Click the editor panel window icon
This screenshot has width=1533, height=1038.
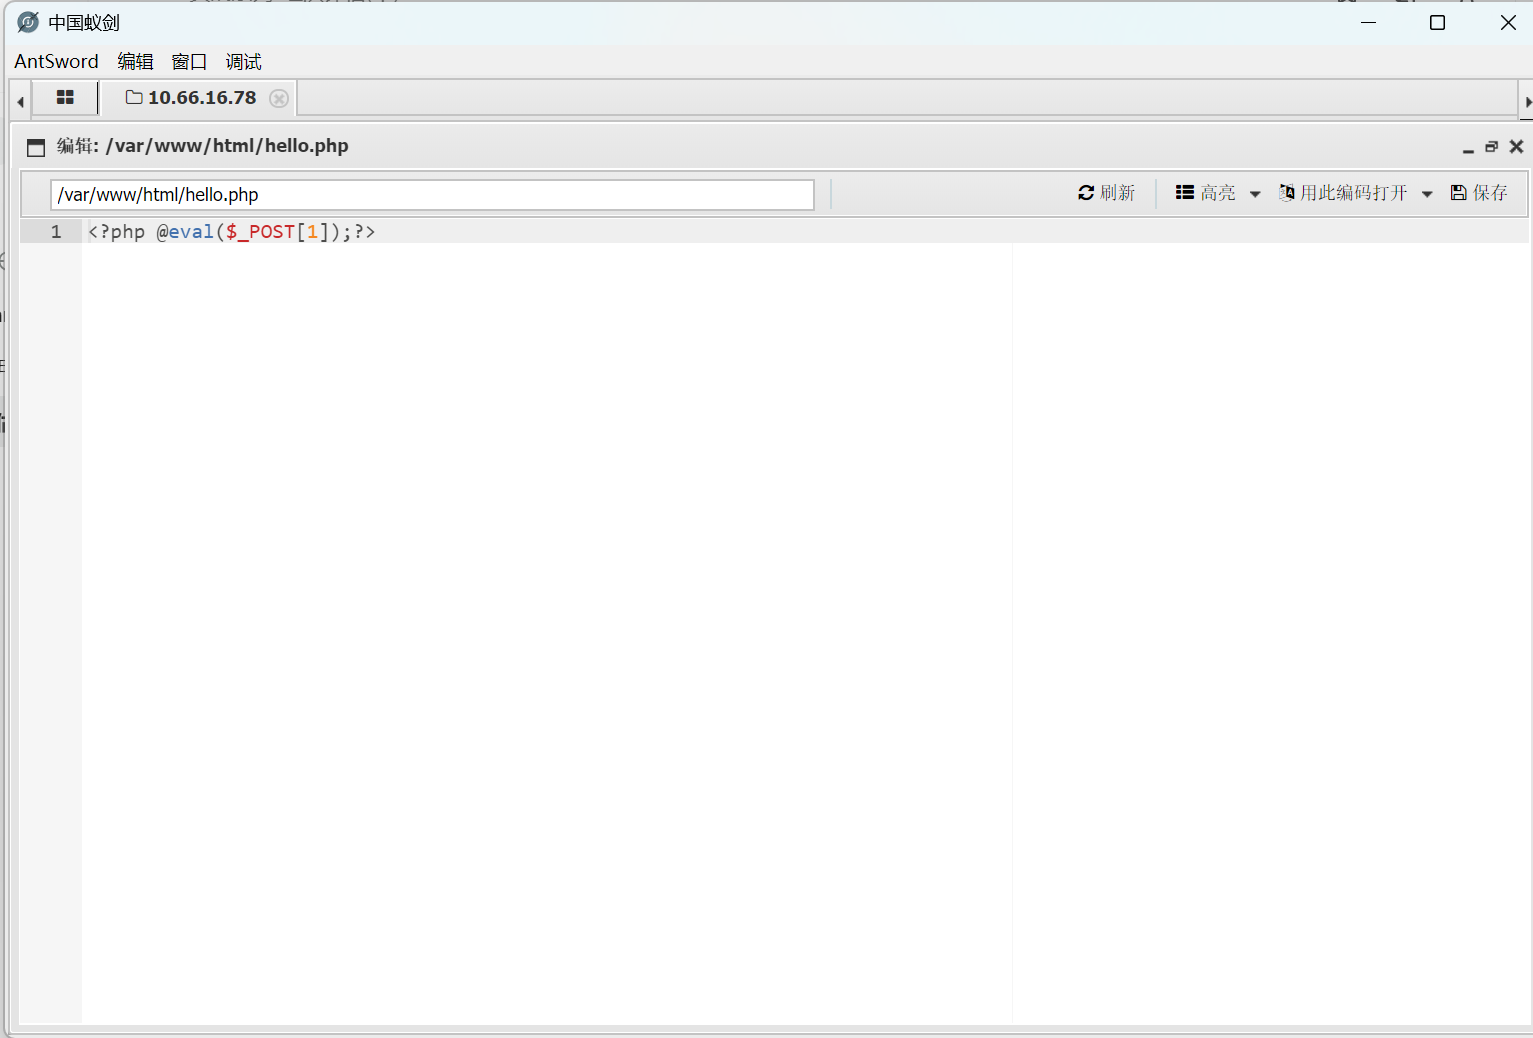pos(36,148)
